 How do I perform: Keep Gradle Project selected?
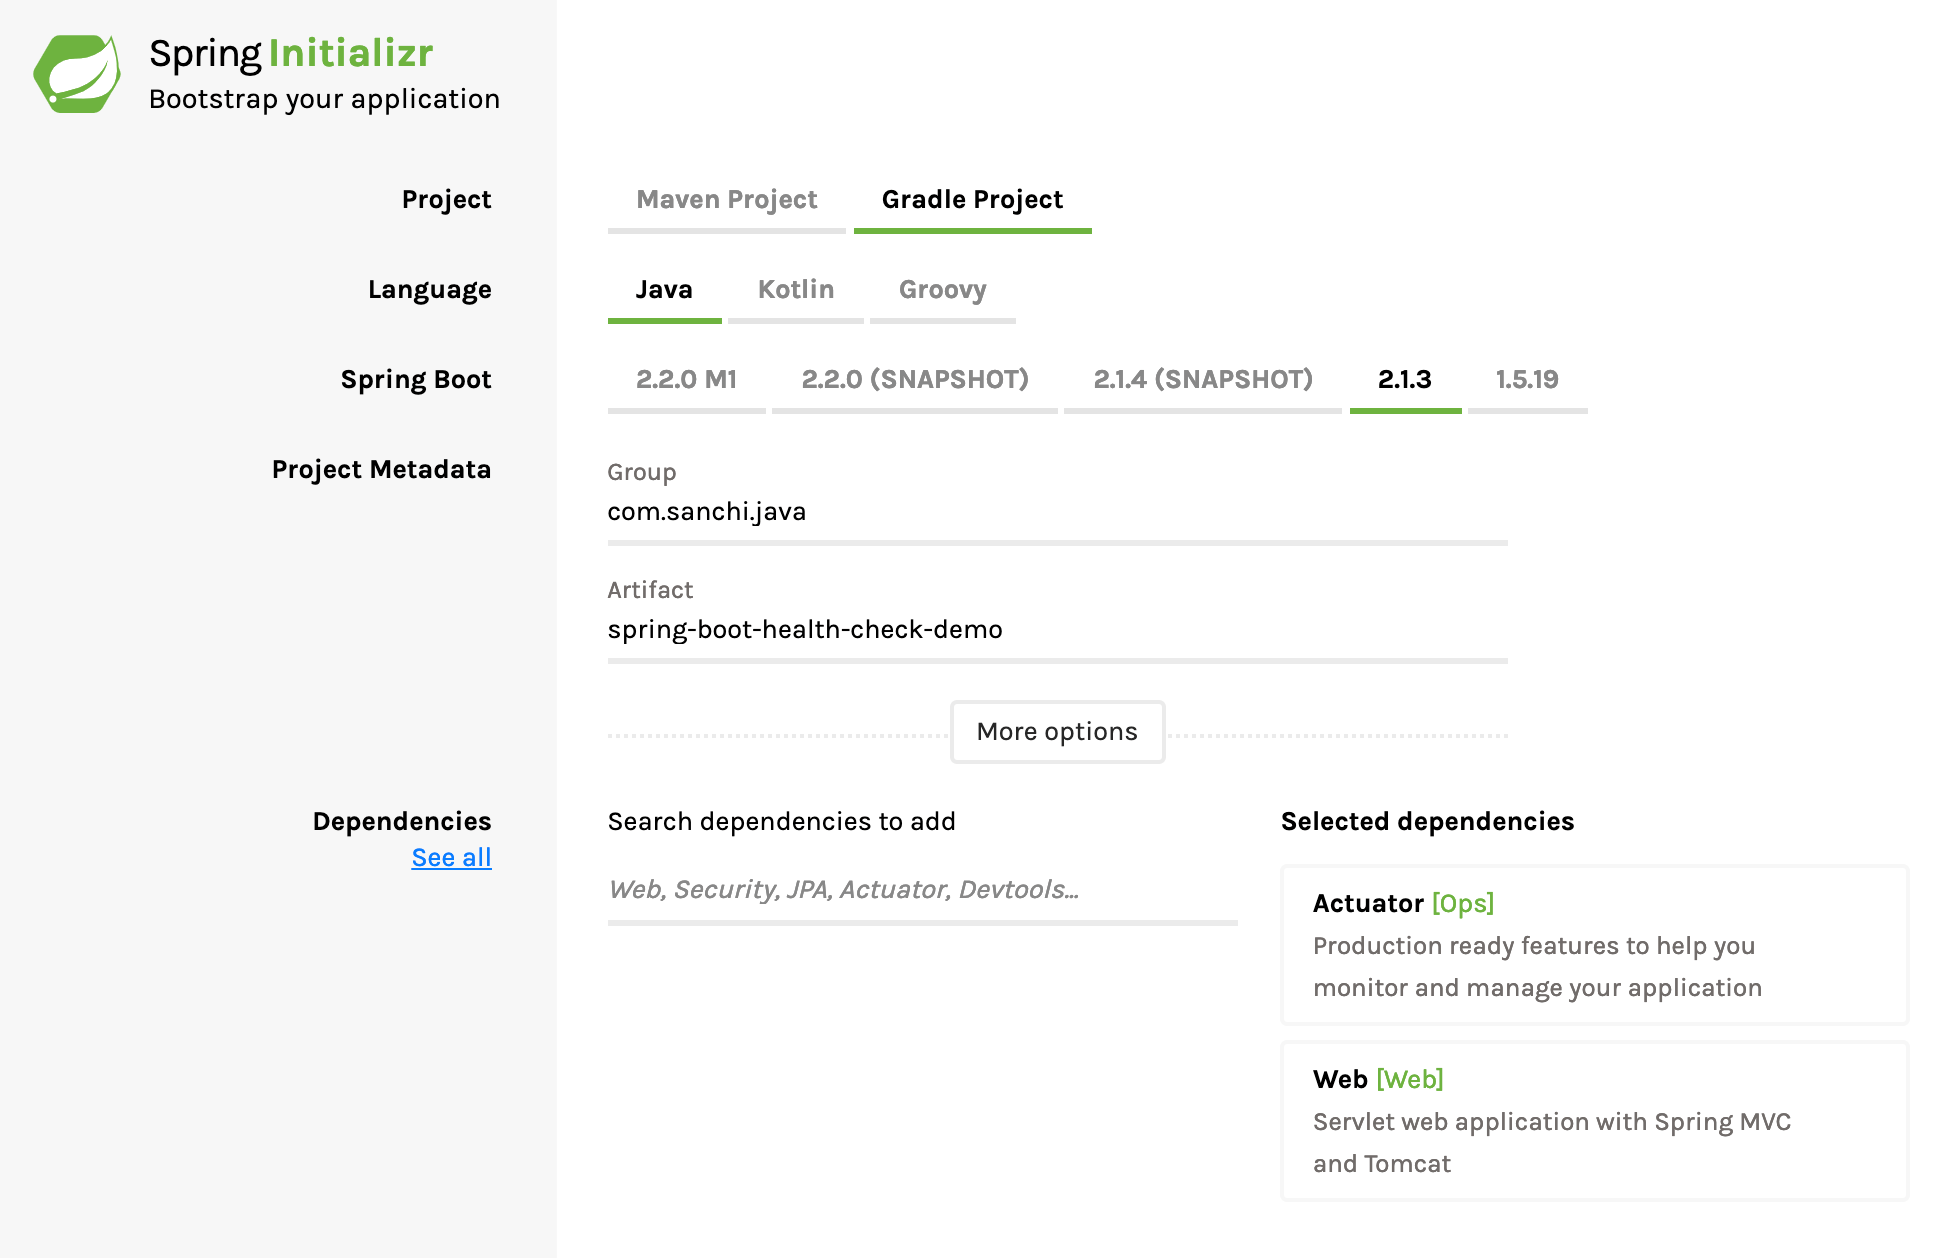click(971, 199)
